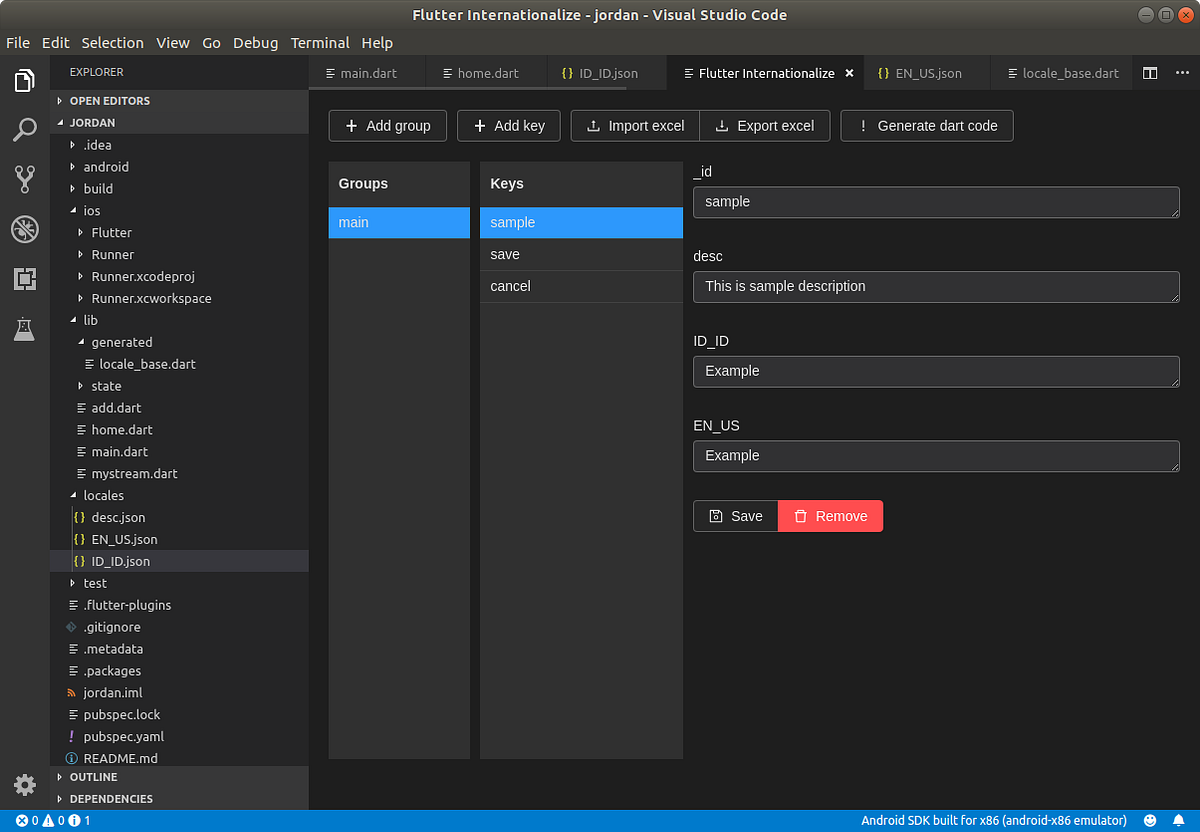This screenshot has width=1200, height=832.
Task: Open the Terminal menu
Action: point(320,43)
